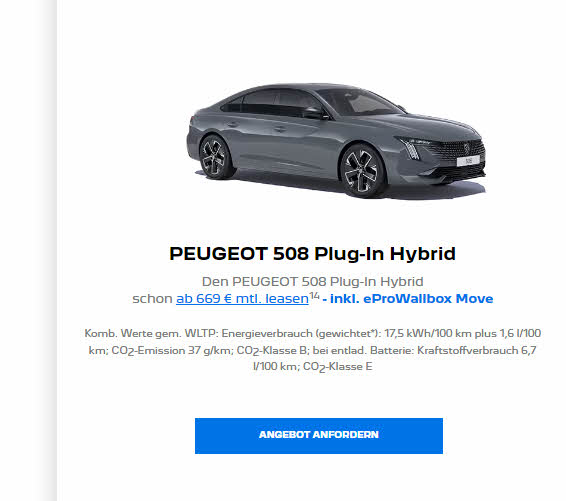Screen dimensions: 566x501
Task: Click the ANGEBOT ANFORDERN button
Action: click(x=319, y=436)
